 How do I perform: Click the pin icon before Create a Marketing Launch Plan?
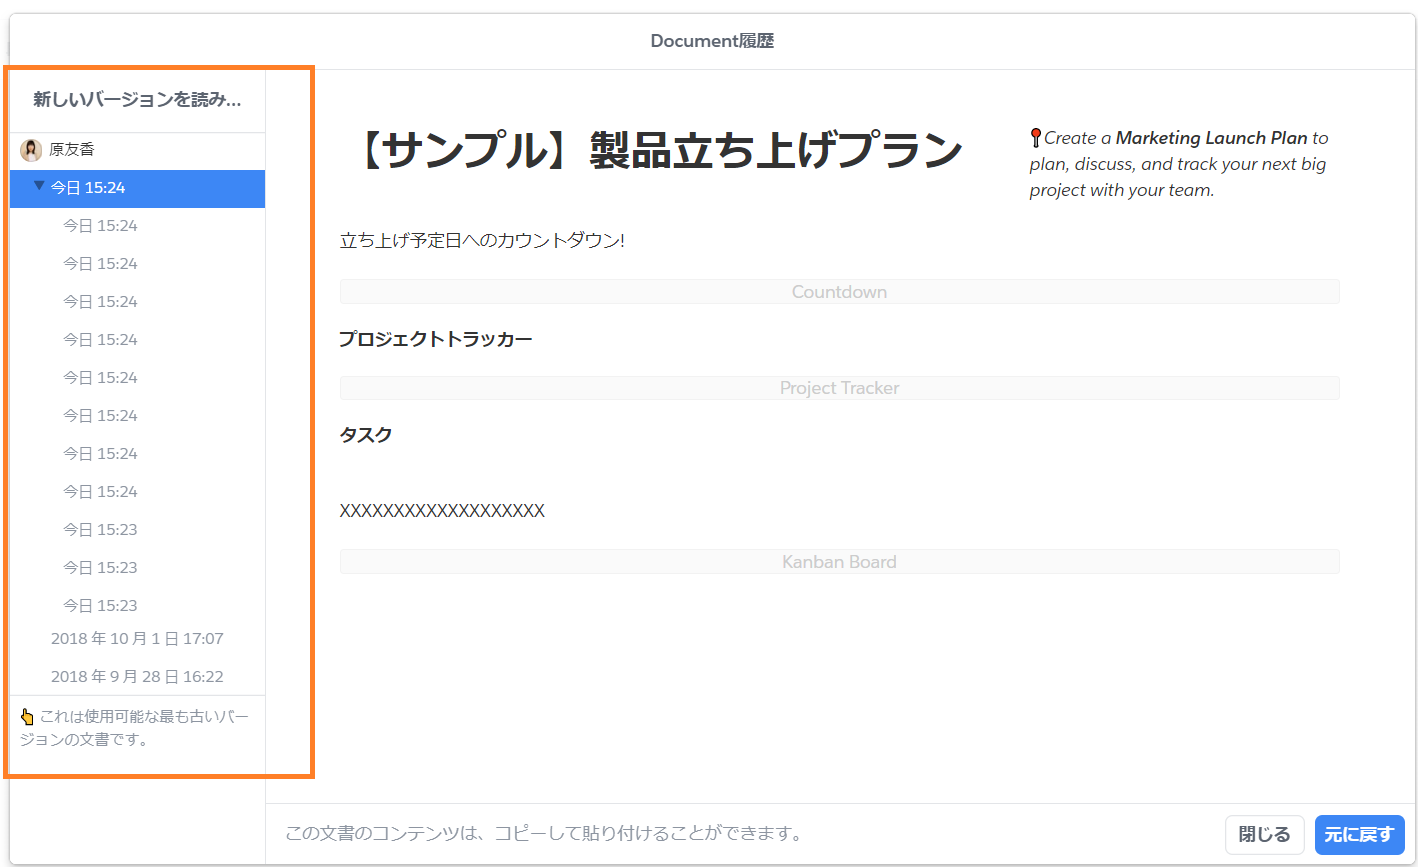1036,138
